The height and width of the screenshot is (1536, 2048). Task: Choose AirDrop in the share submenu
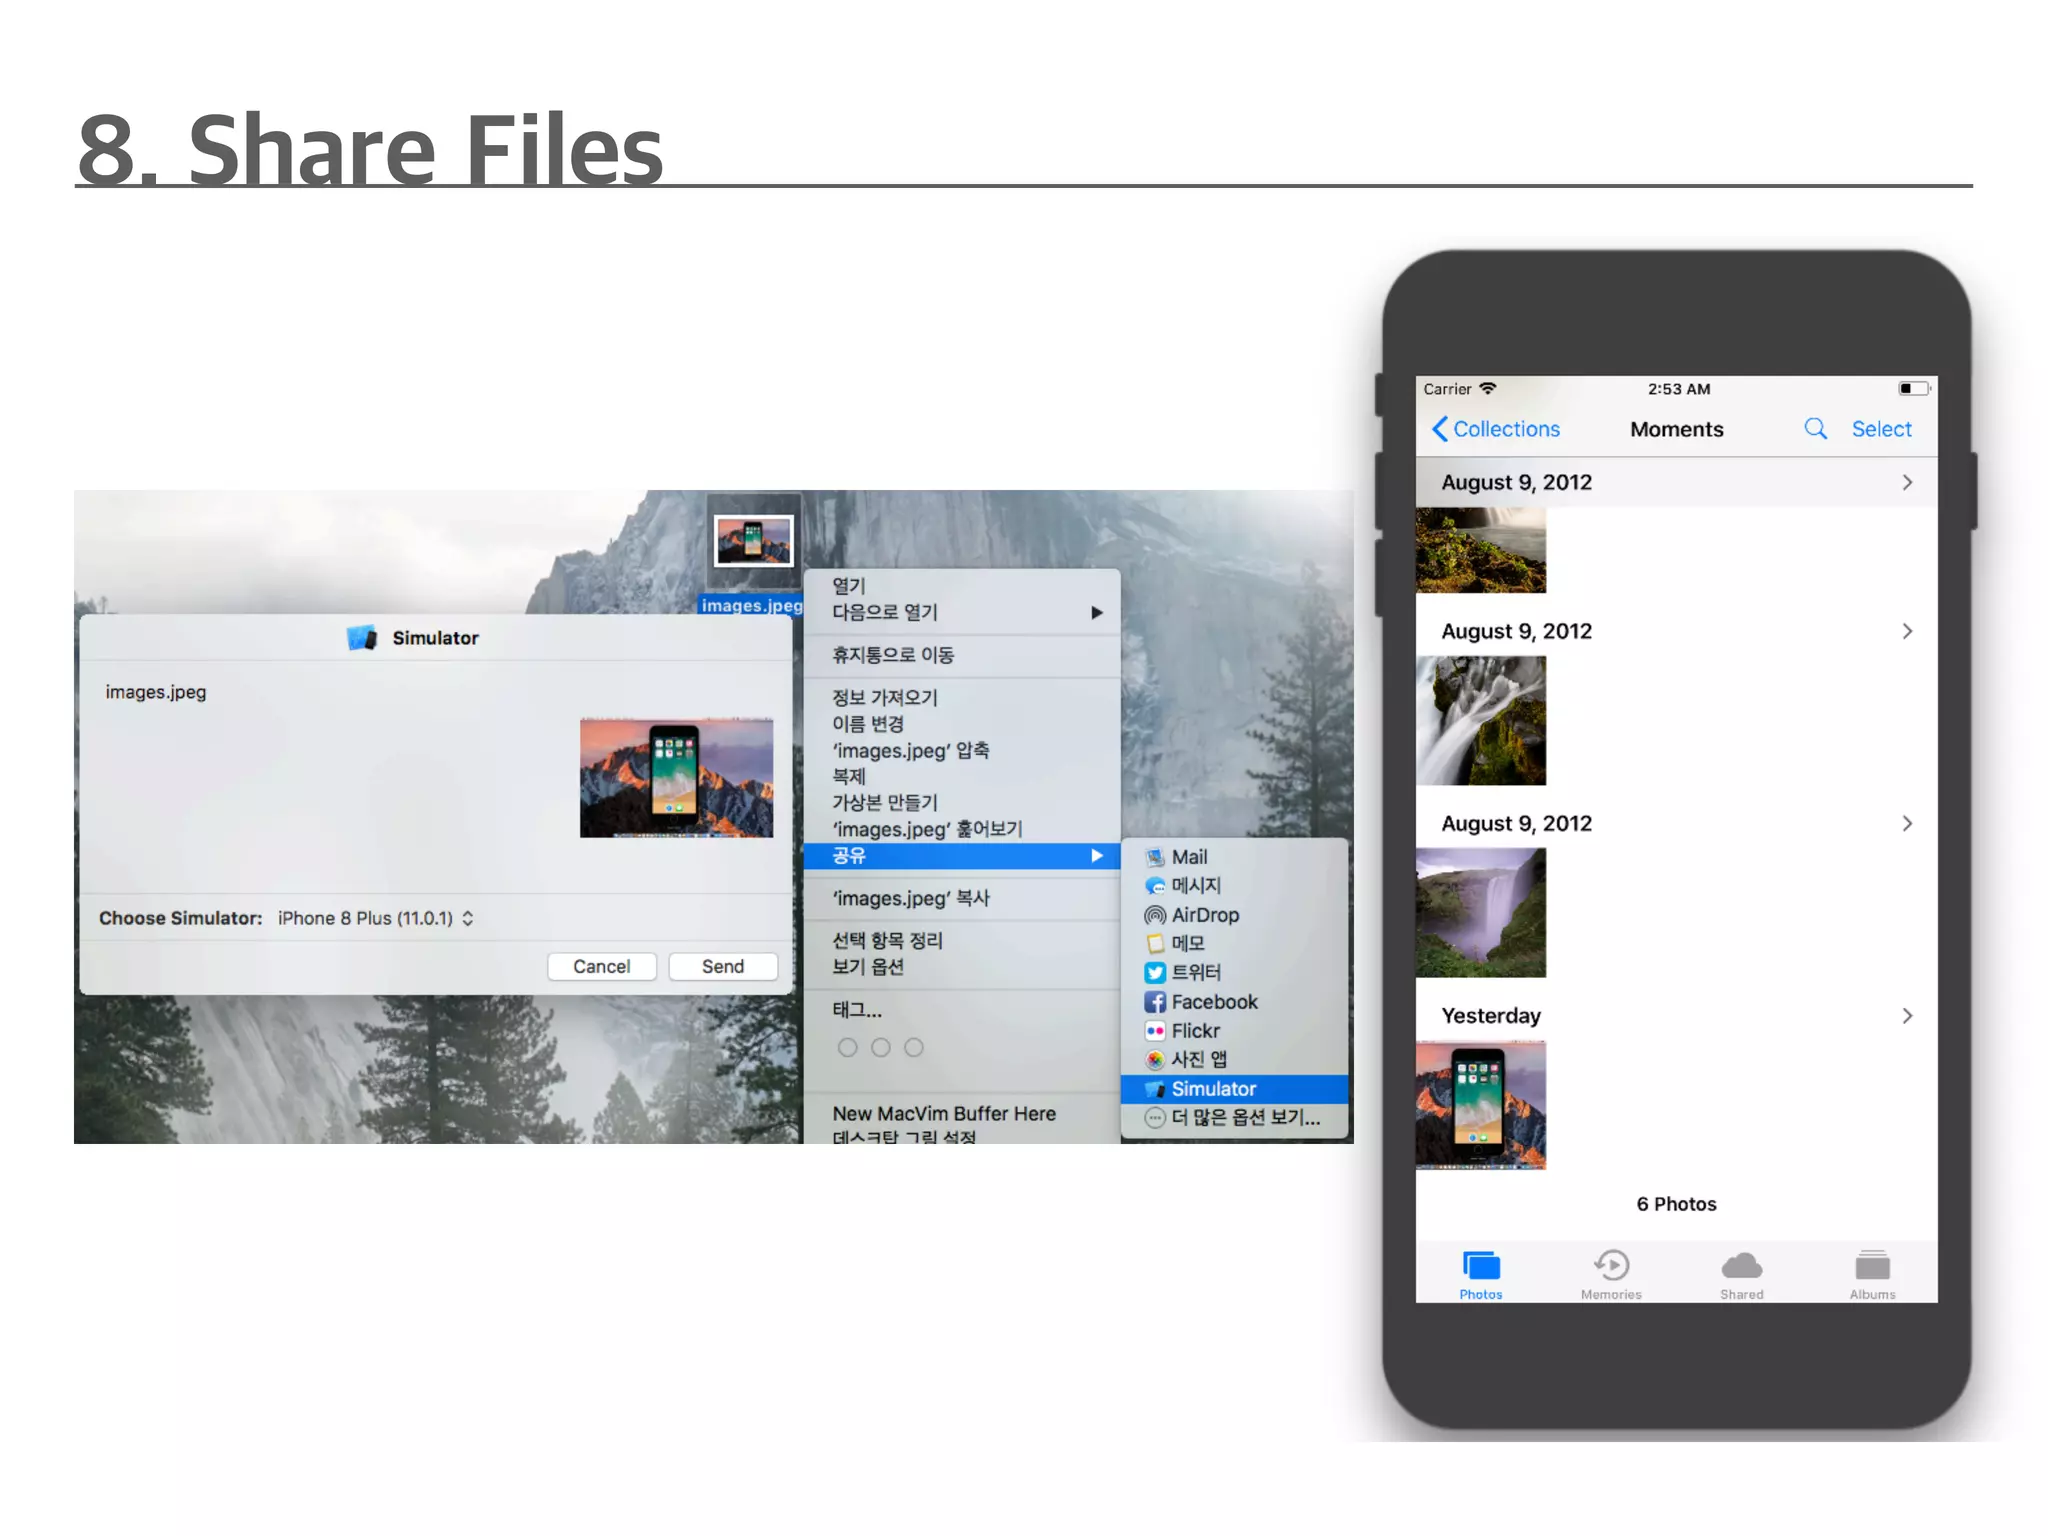(1204, 915)
